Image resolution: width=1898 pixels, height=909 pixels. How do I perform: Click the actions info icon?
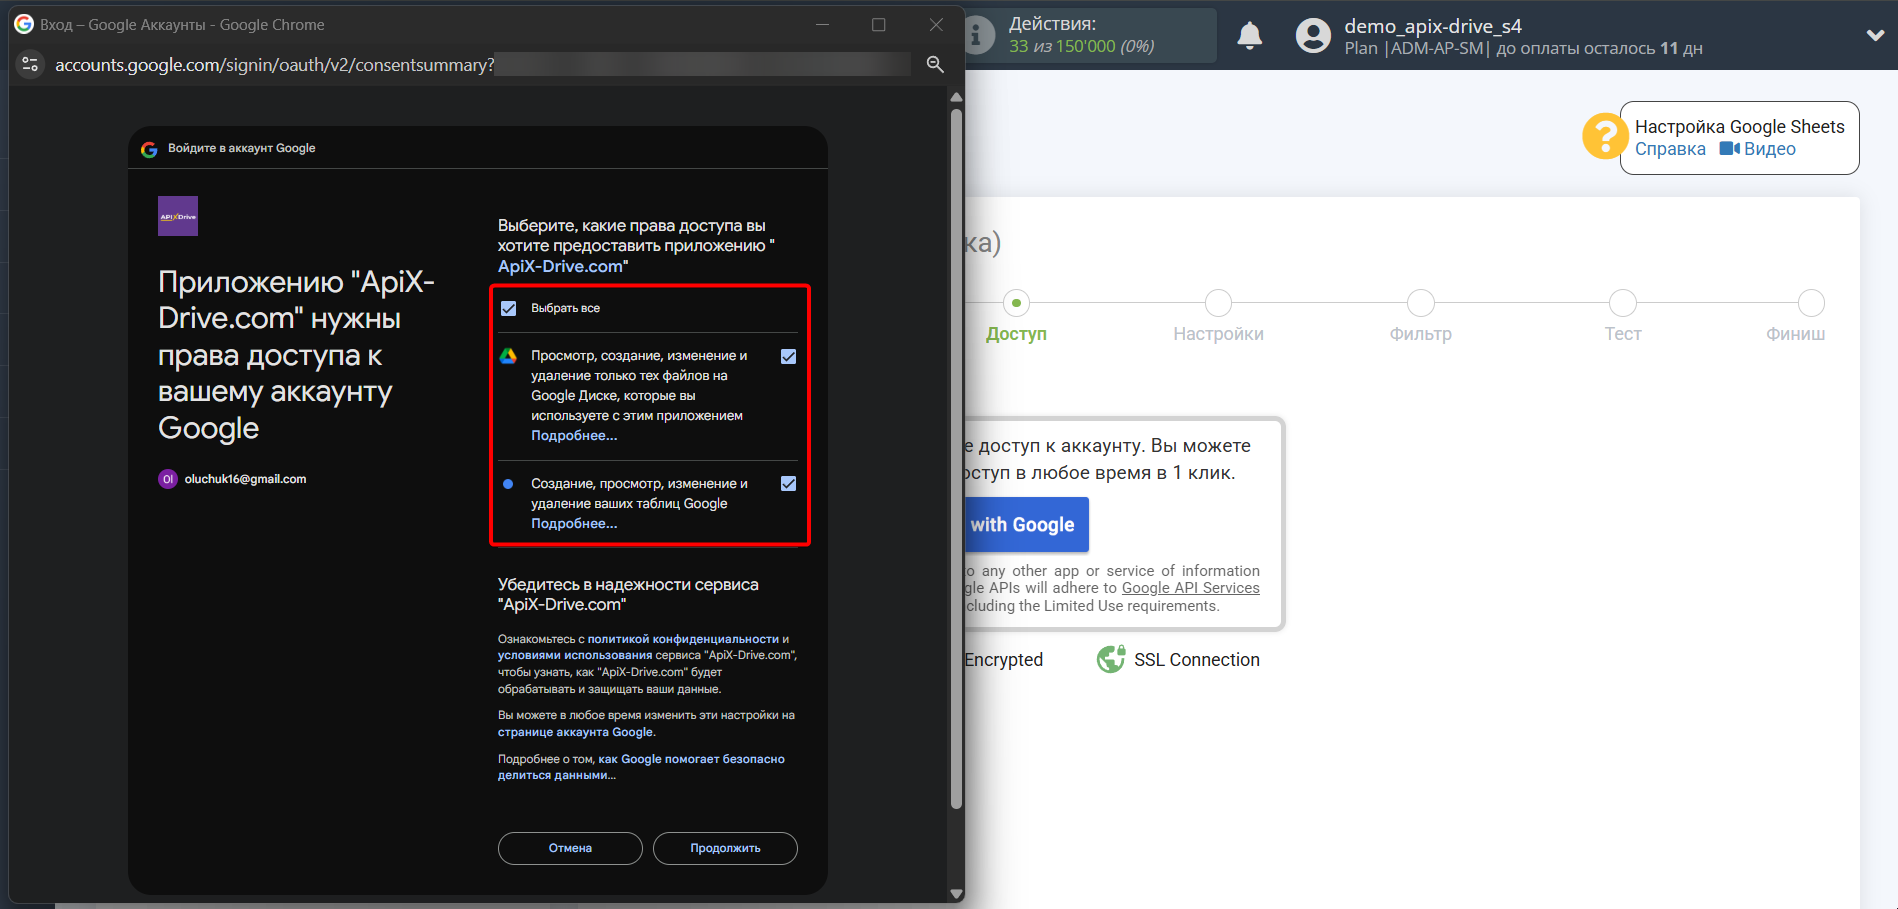click(x=980, y=36)
